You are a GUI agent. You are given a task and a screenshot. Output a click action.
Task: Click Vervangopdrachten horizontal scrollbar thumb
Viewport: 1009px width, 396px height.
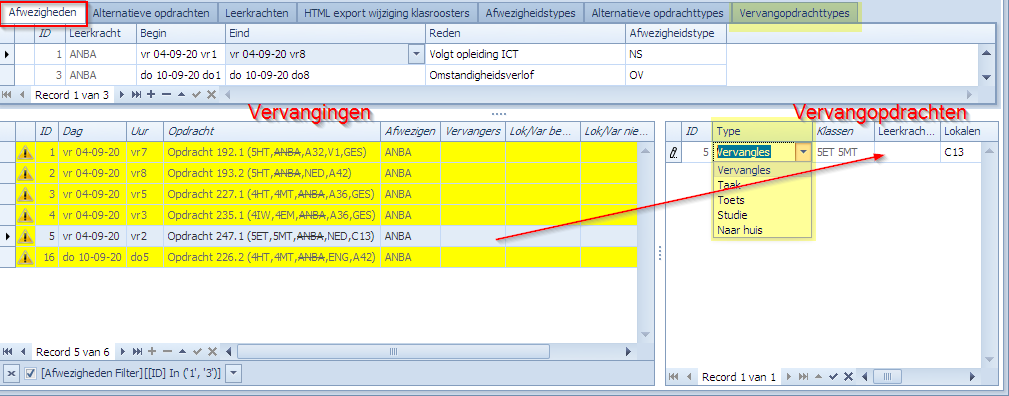(887, 377)
